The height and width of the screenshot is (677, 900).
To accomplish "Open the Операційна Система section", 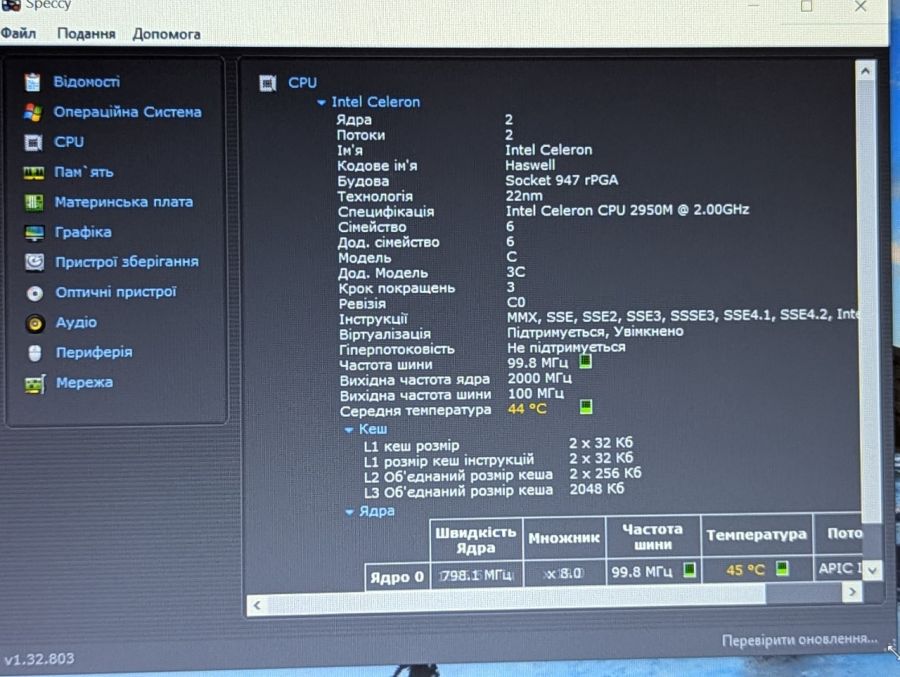I will [127, 112].
